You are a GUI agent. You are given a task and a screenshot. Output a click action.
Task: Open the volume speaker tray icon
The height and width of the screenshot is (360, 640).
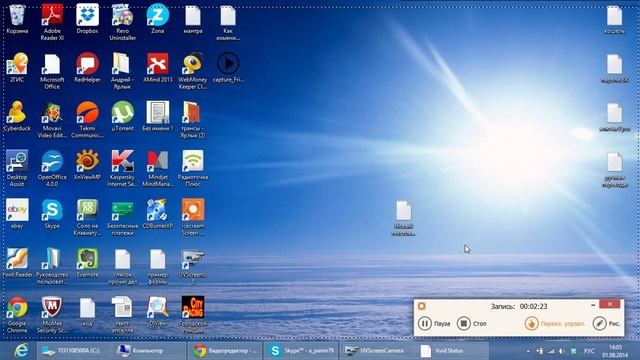pos(562,351)
